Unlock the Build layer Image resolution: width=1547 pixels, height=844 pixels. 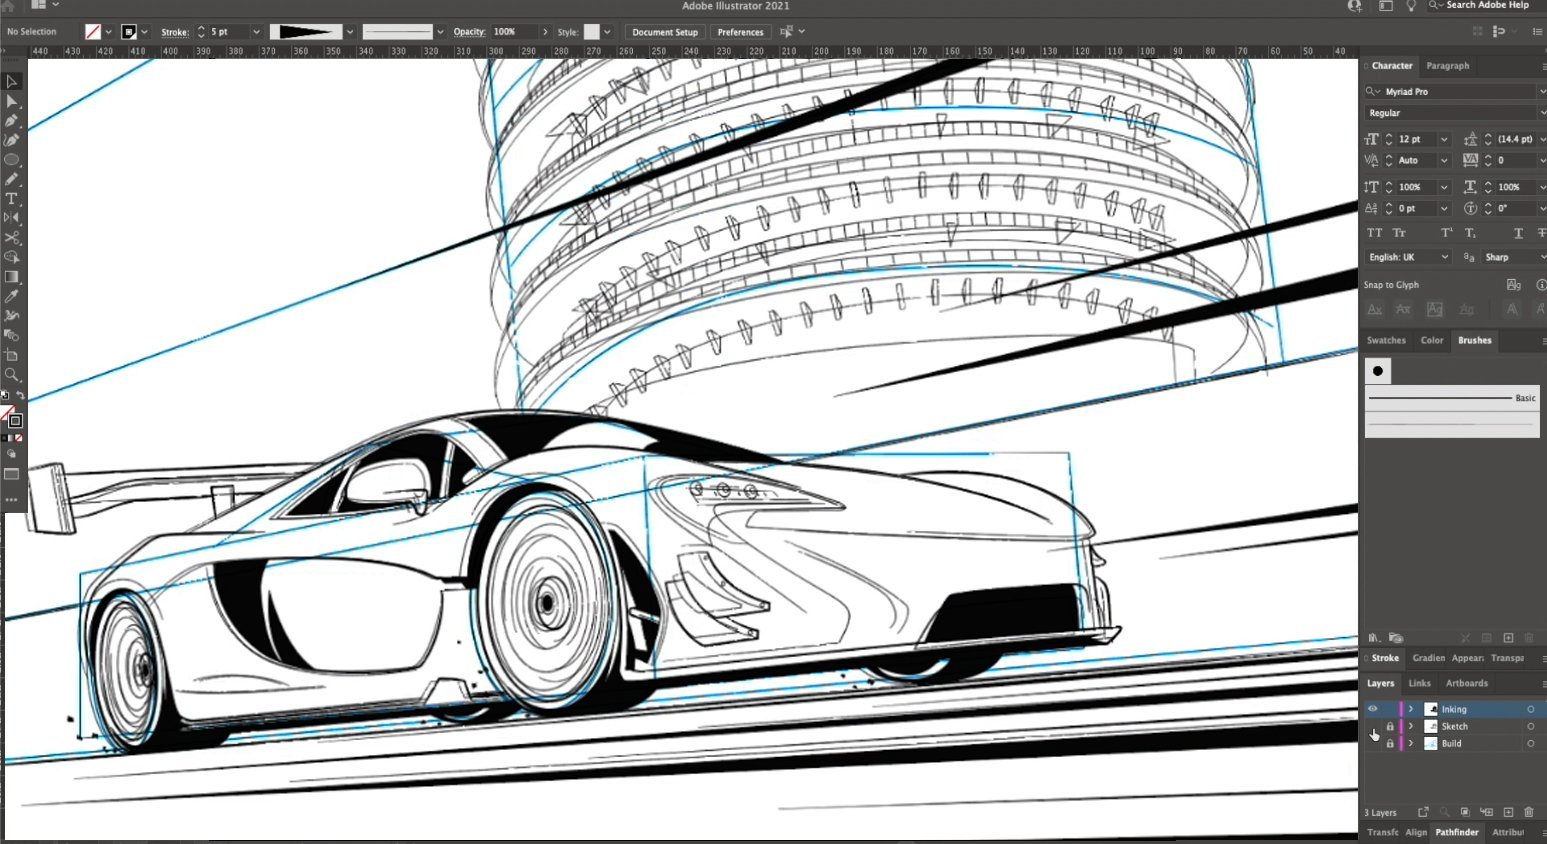point(1389,744)
